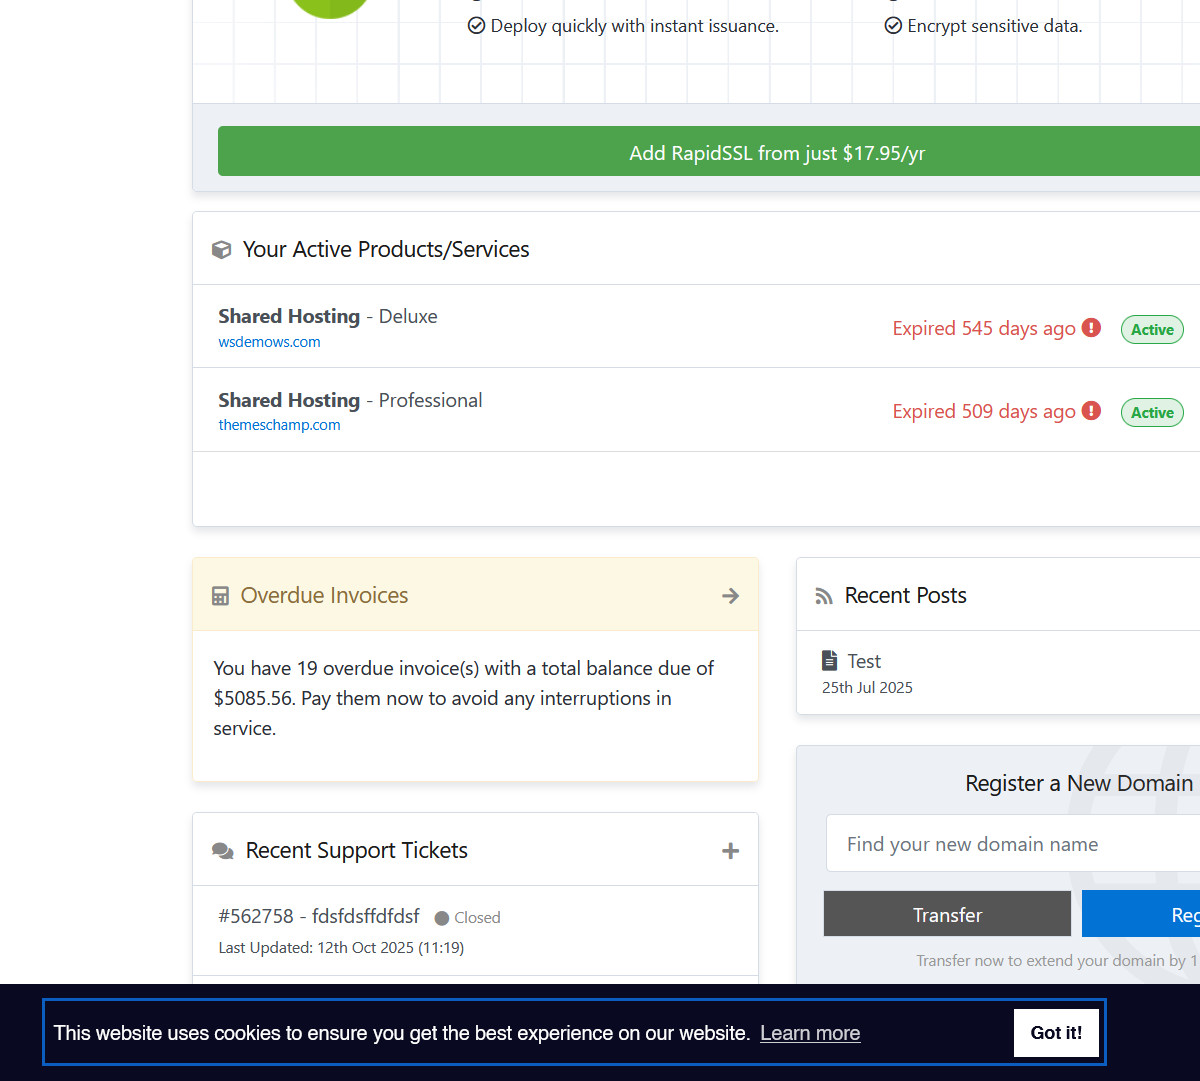Open support ticket #562758
Viewport: 1200px width, 1081px height.
tap(318, 917)
